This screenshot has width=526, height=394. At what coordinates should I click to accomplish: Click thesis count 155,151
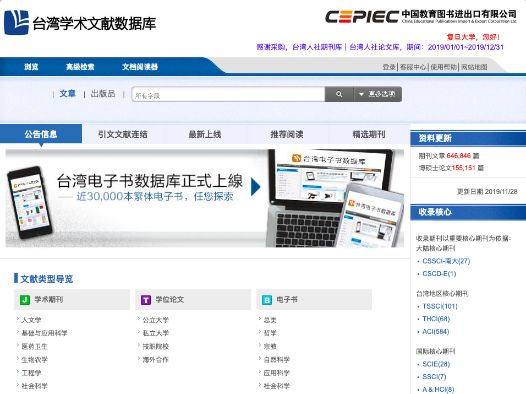tap(463, 168)
